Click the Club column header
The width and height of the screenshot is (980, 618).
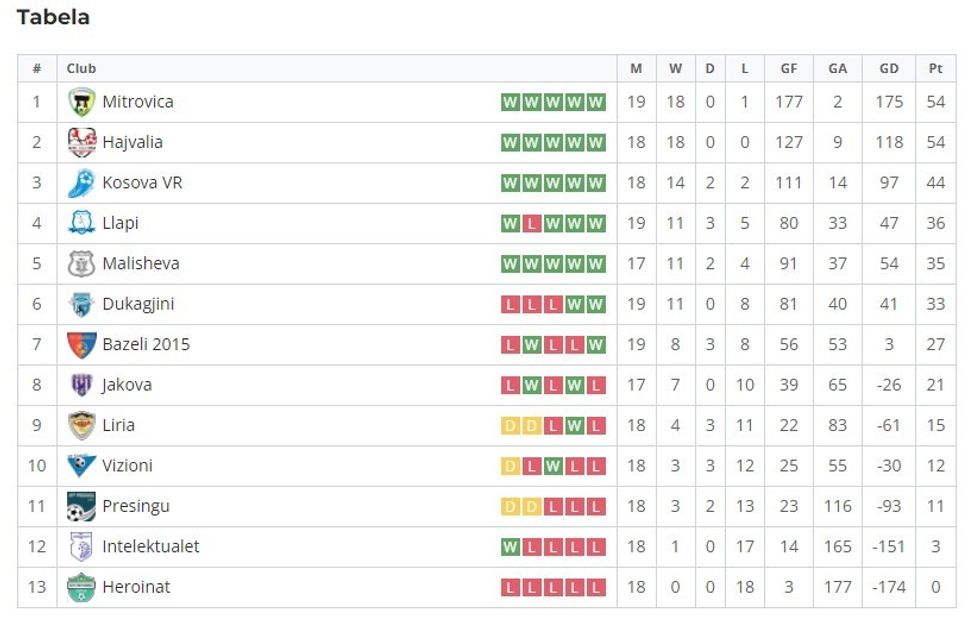[x=81, y=69]
